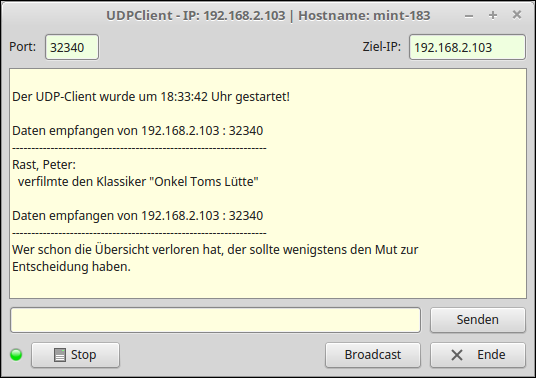Focus the Port field showing 32340
The width and height of the screenshot is (536, 378).
pyautogui.click(x=72, y=47)
